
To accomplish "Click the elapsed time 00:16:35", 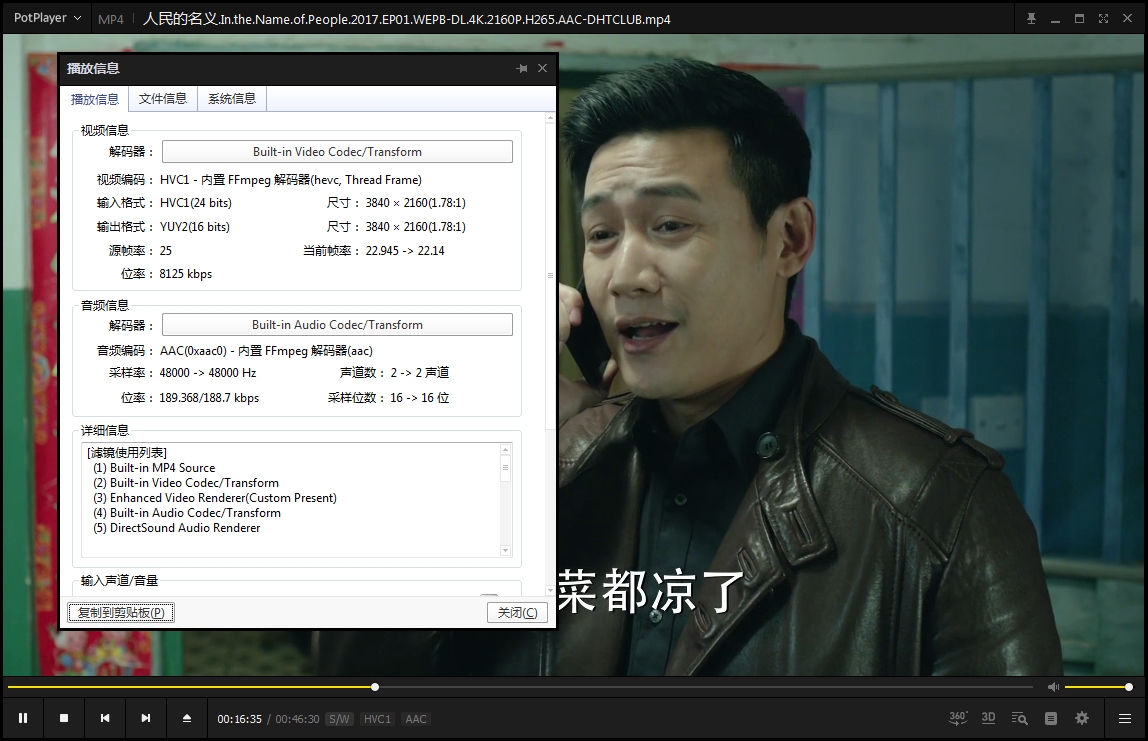I will (239, 719).
